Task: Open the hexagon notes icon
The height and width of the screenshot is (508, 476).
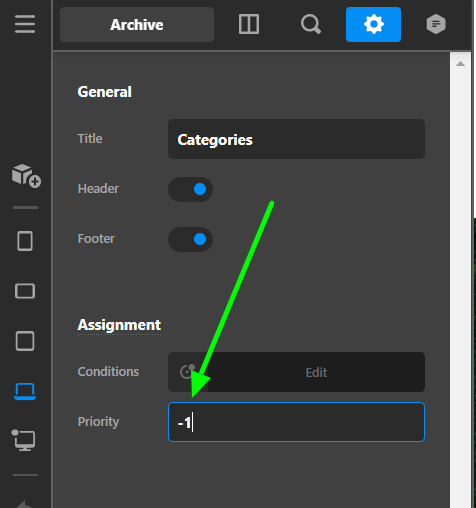Action: (x=436, y=24)
